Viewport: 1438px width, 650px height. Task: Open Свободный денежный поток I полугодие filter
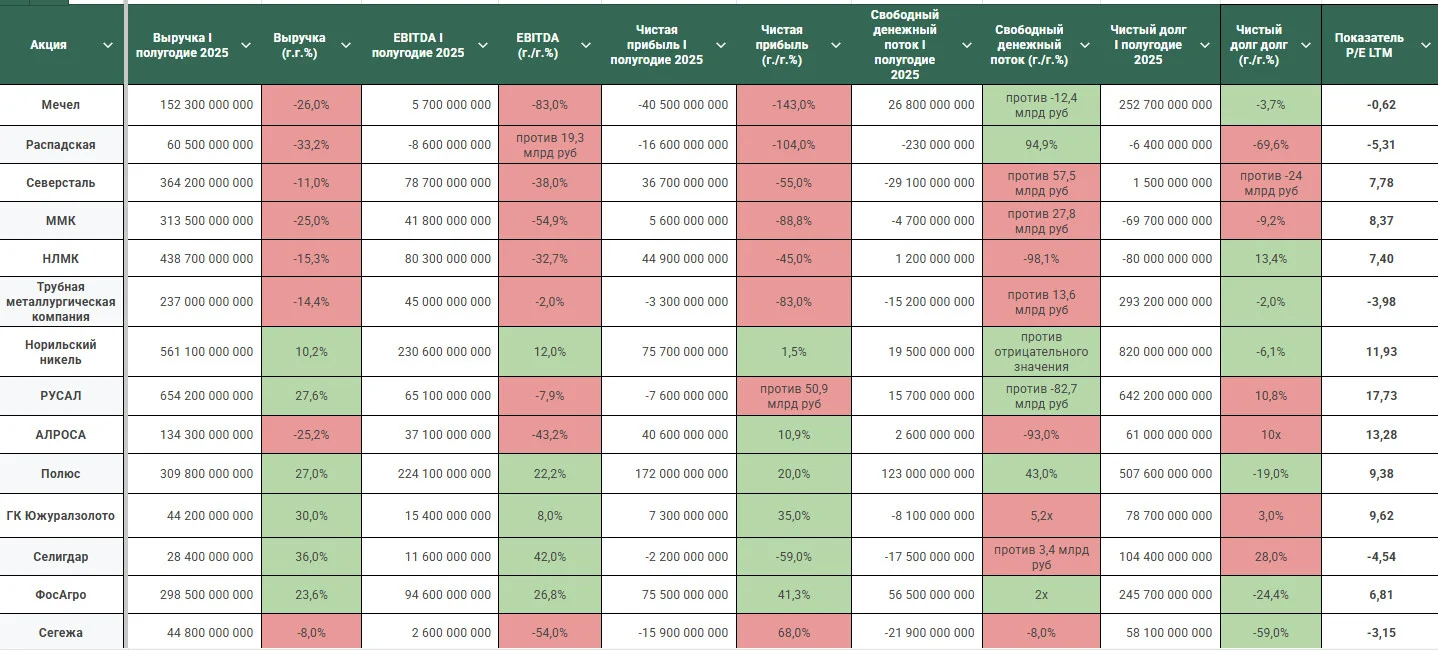pos(967,45)
